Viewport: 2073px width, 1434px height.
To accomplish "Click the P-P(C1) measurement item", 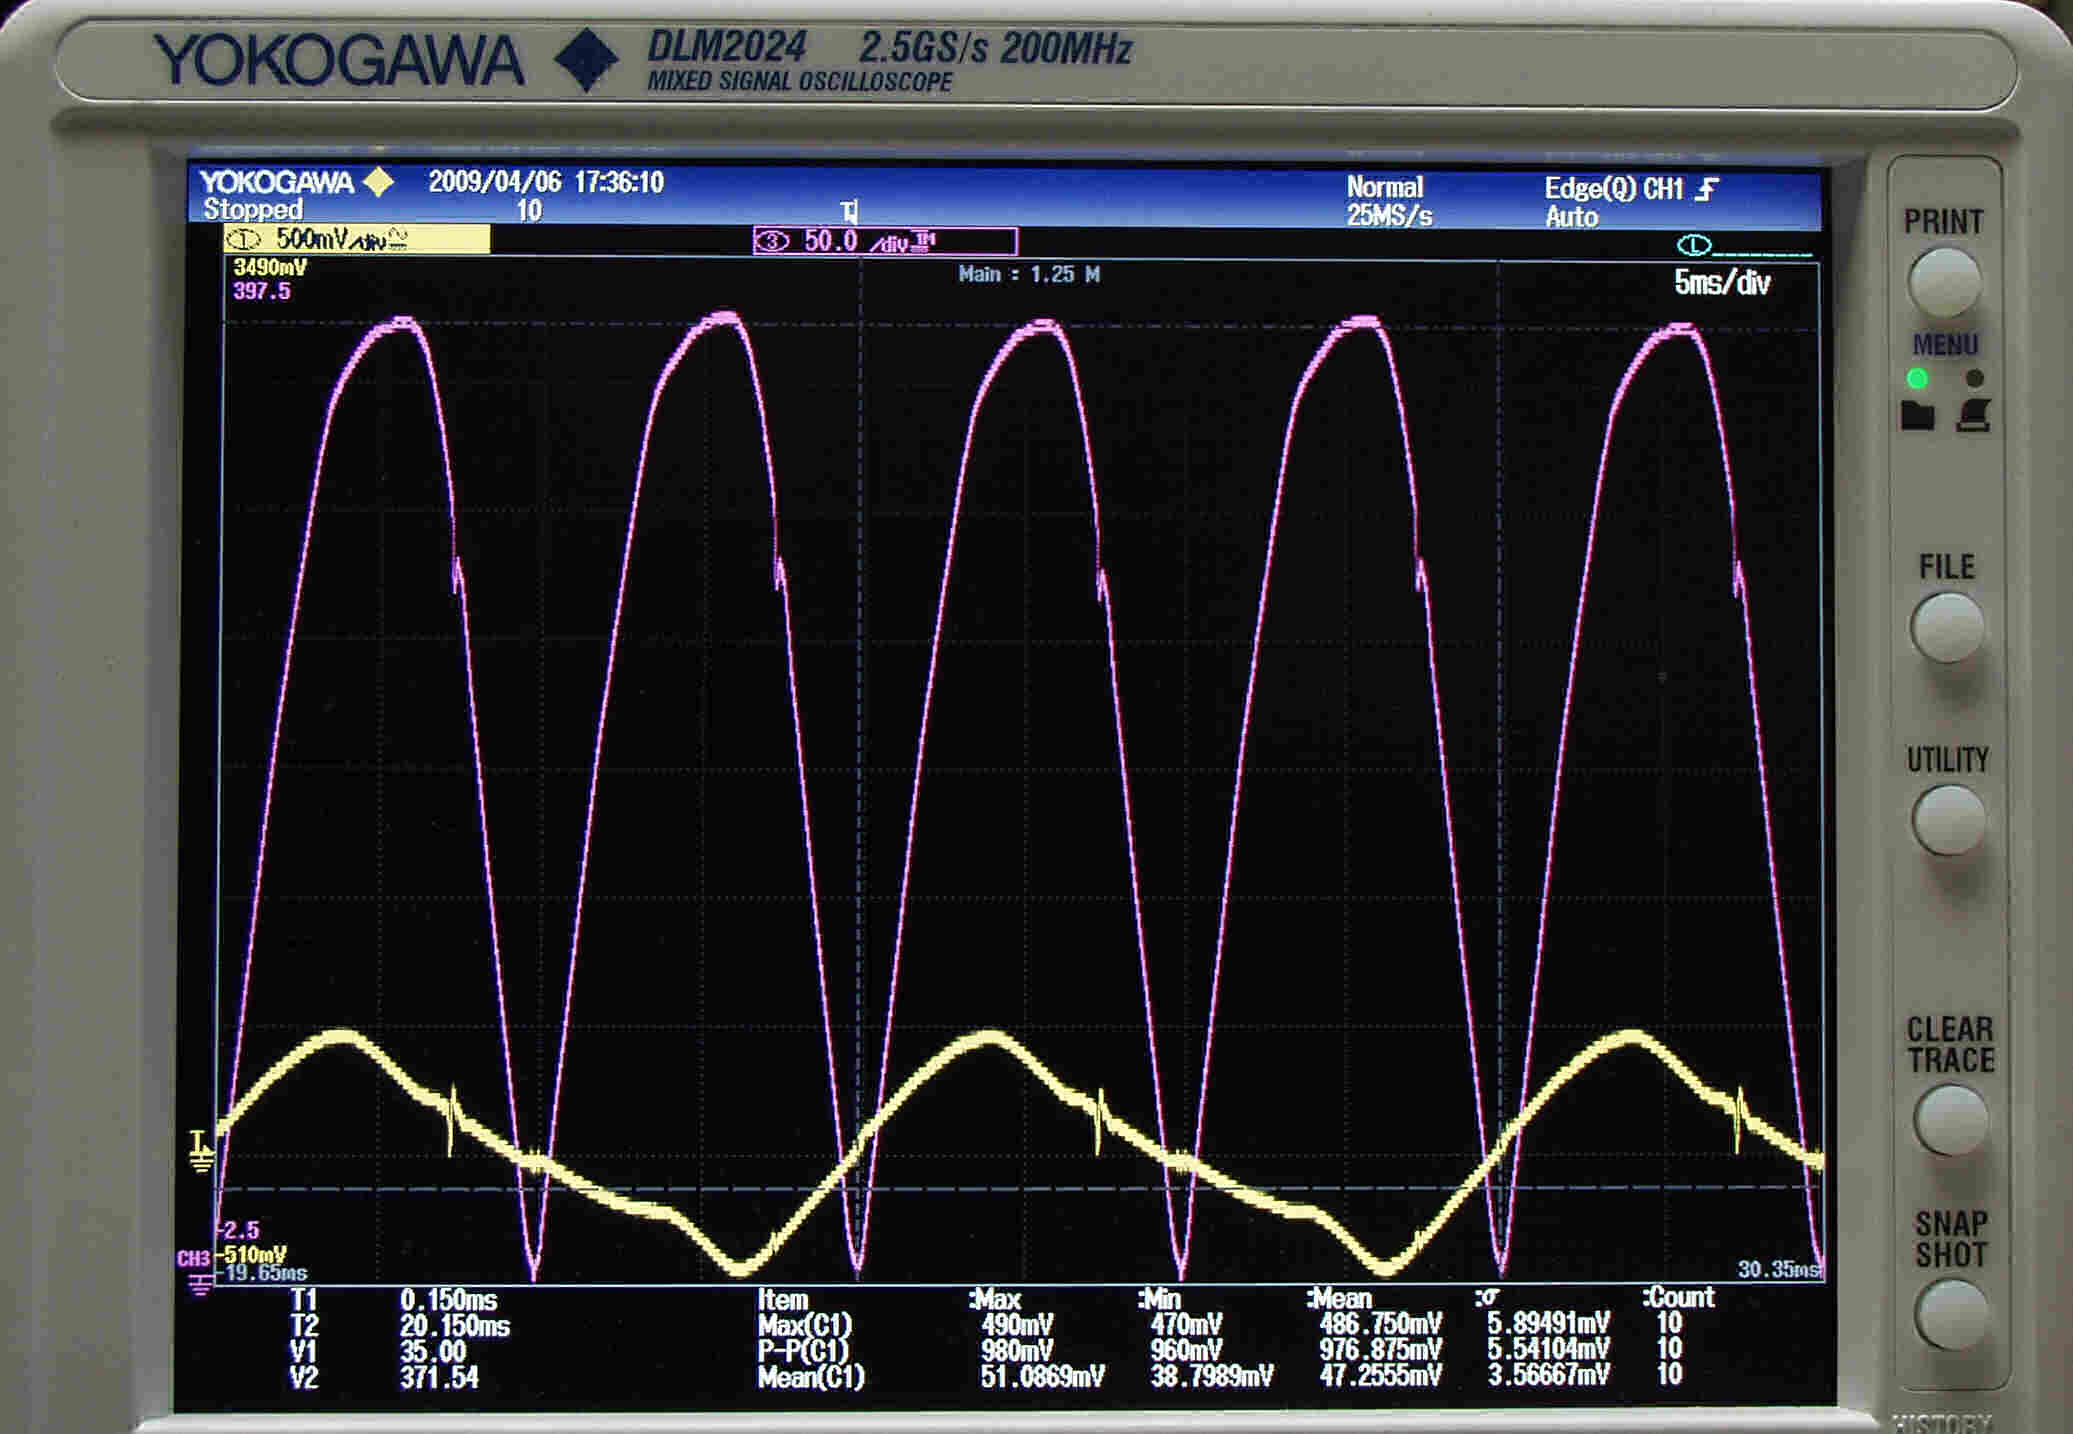I will [x=803, y=1350].
